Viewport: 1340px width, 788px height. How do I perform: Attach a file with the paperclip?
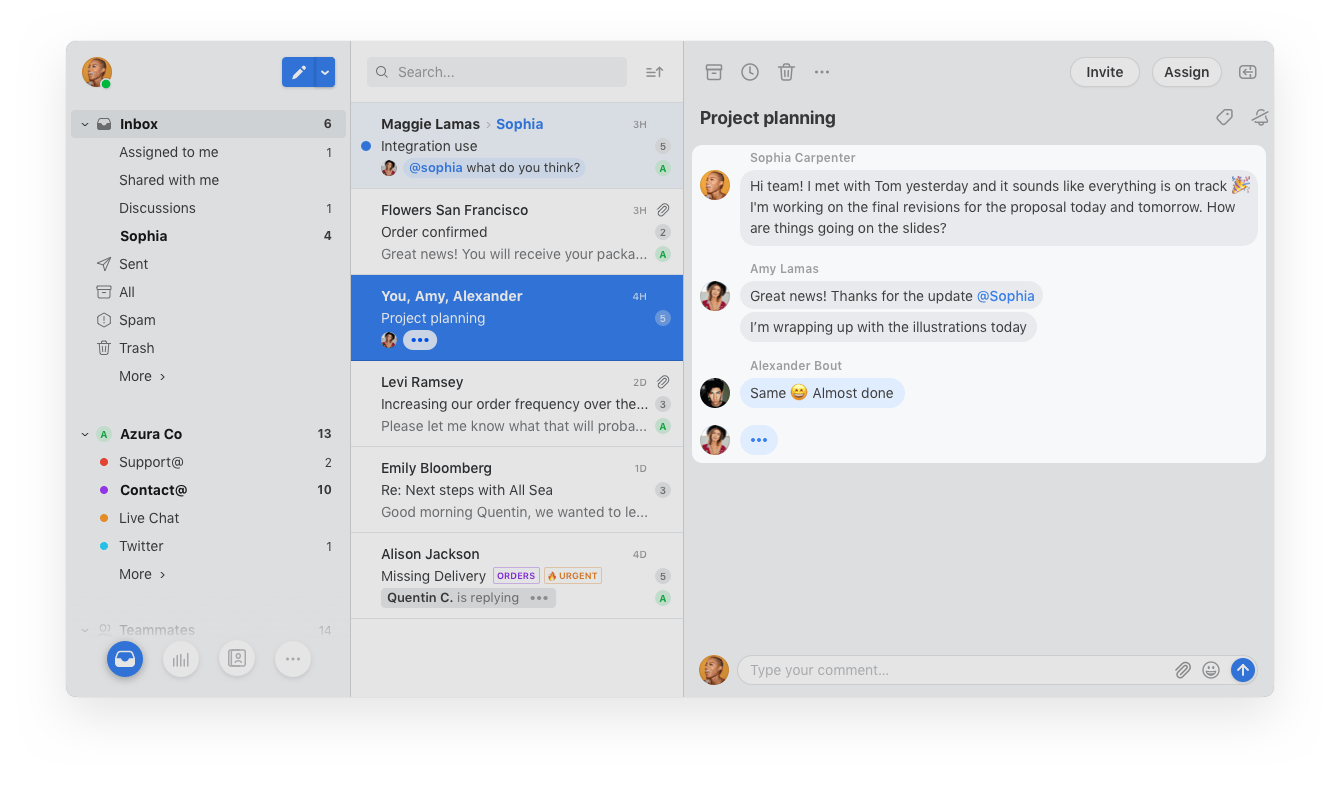[1183, 670]
